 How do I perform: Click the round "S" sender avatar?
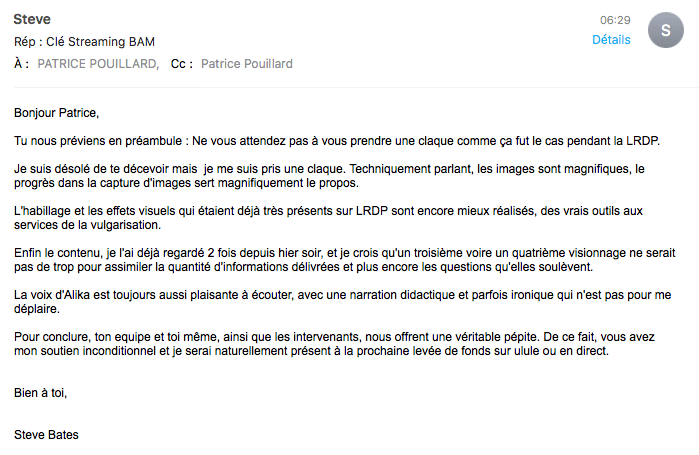666,30
